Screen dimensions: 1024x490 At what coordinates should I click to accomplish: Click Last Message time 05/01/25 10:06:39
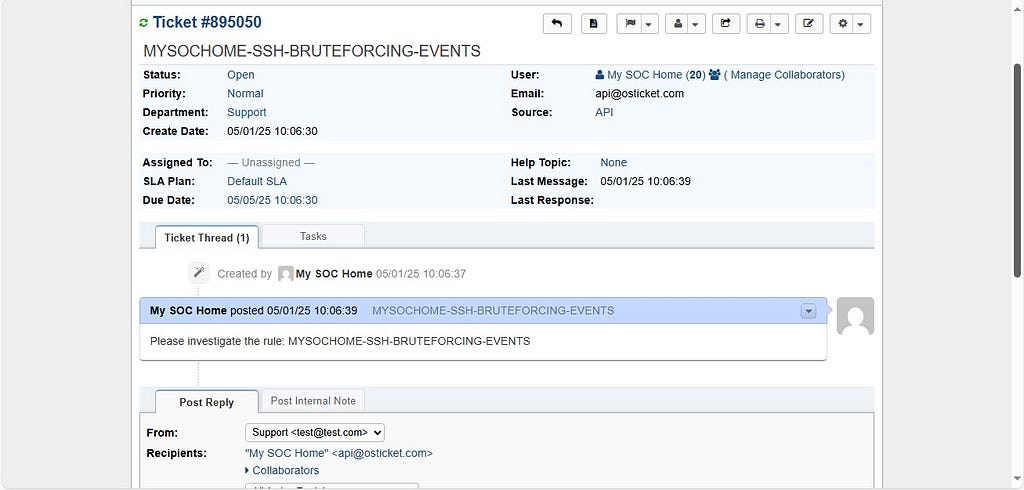(x=645, y=182)
